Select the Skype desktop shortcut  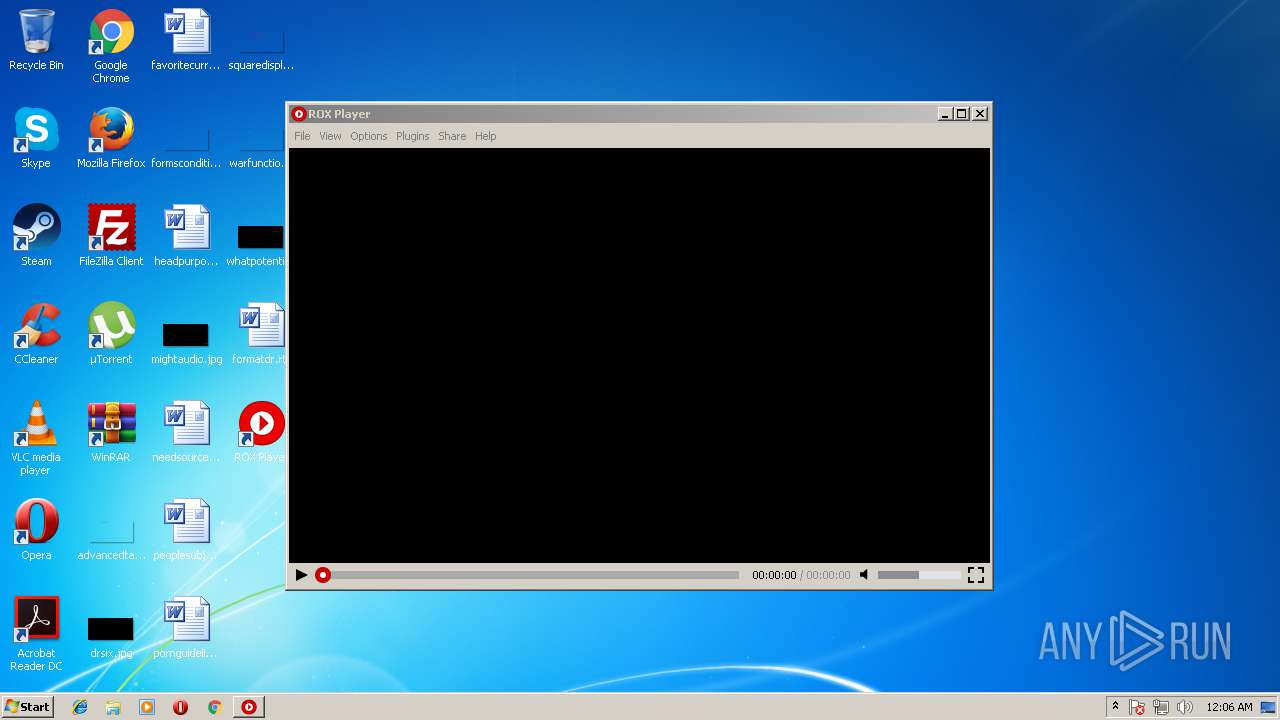click(x=36, y=138)
